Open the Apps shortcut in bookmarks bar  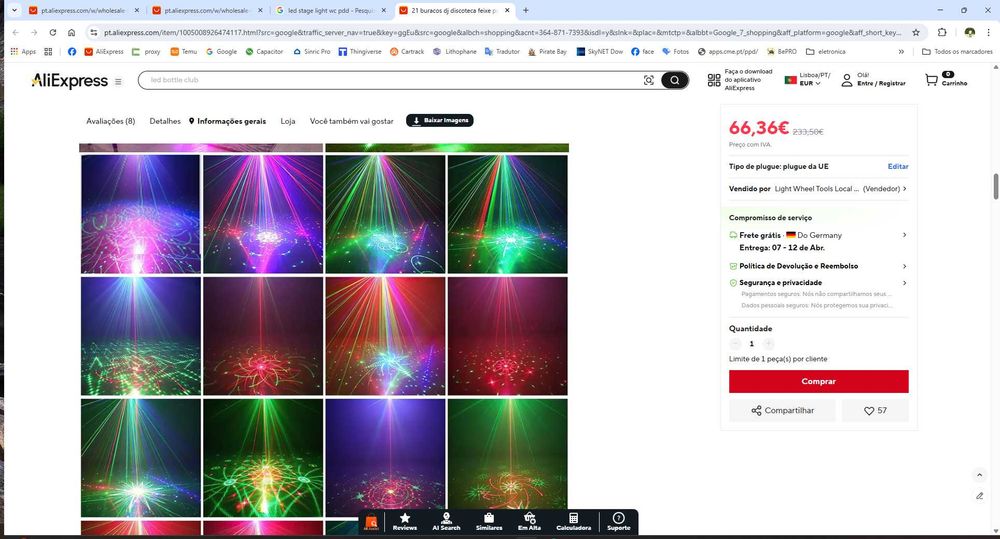click(24, 52)
